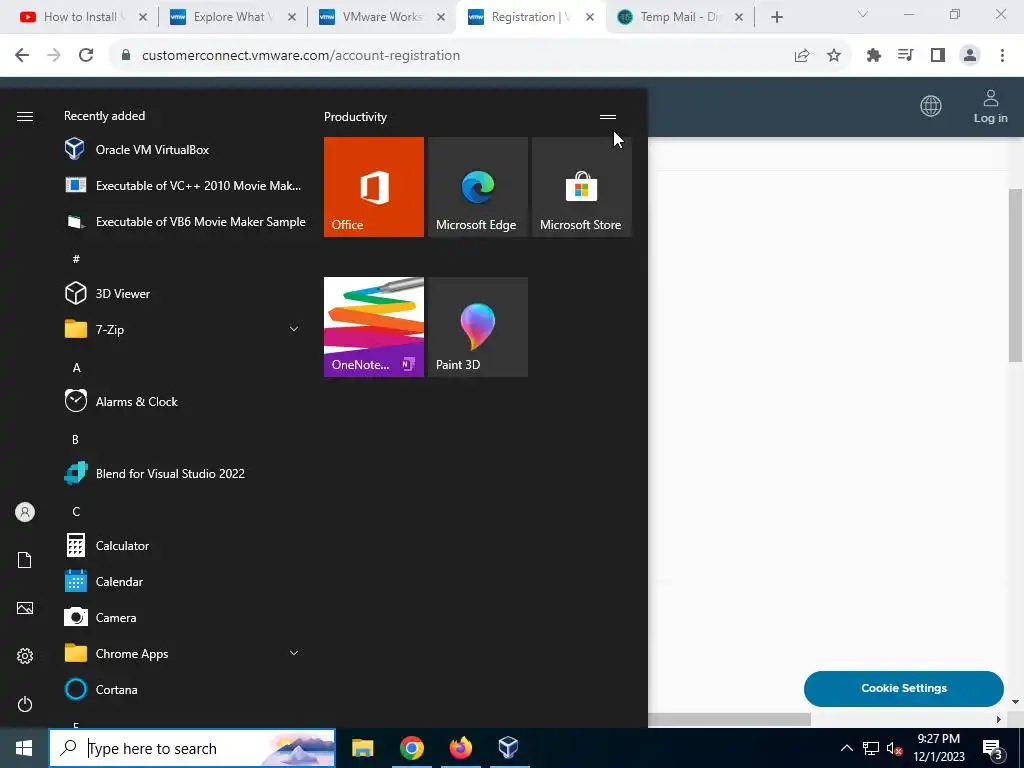Launch Executable of VB6 Movie Maker Sample
Viewport: 1024px width, 768px height.
tap(184, 222)
